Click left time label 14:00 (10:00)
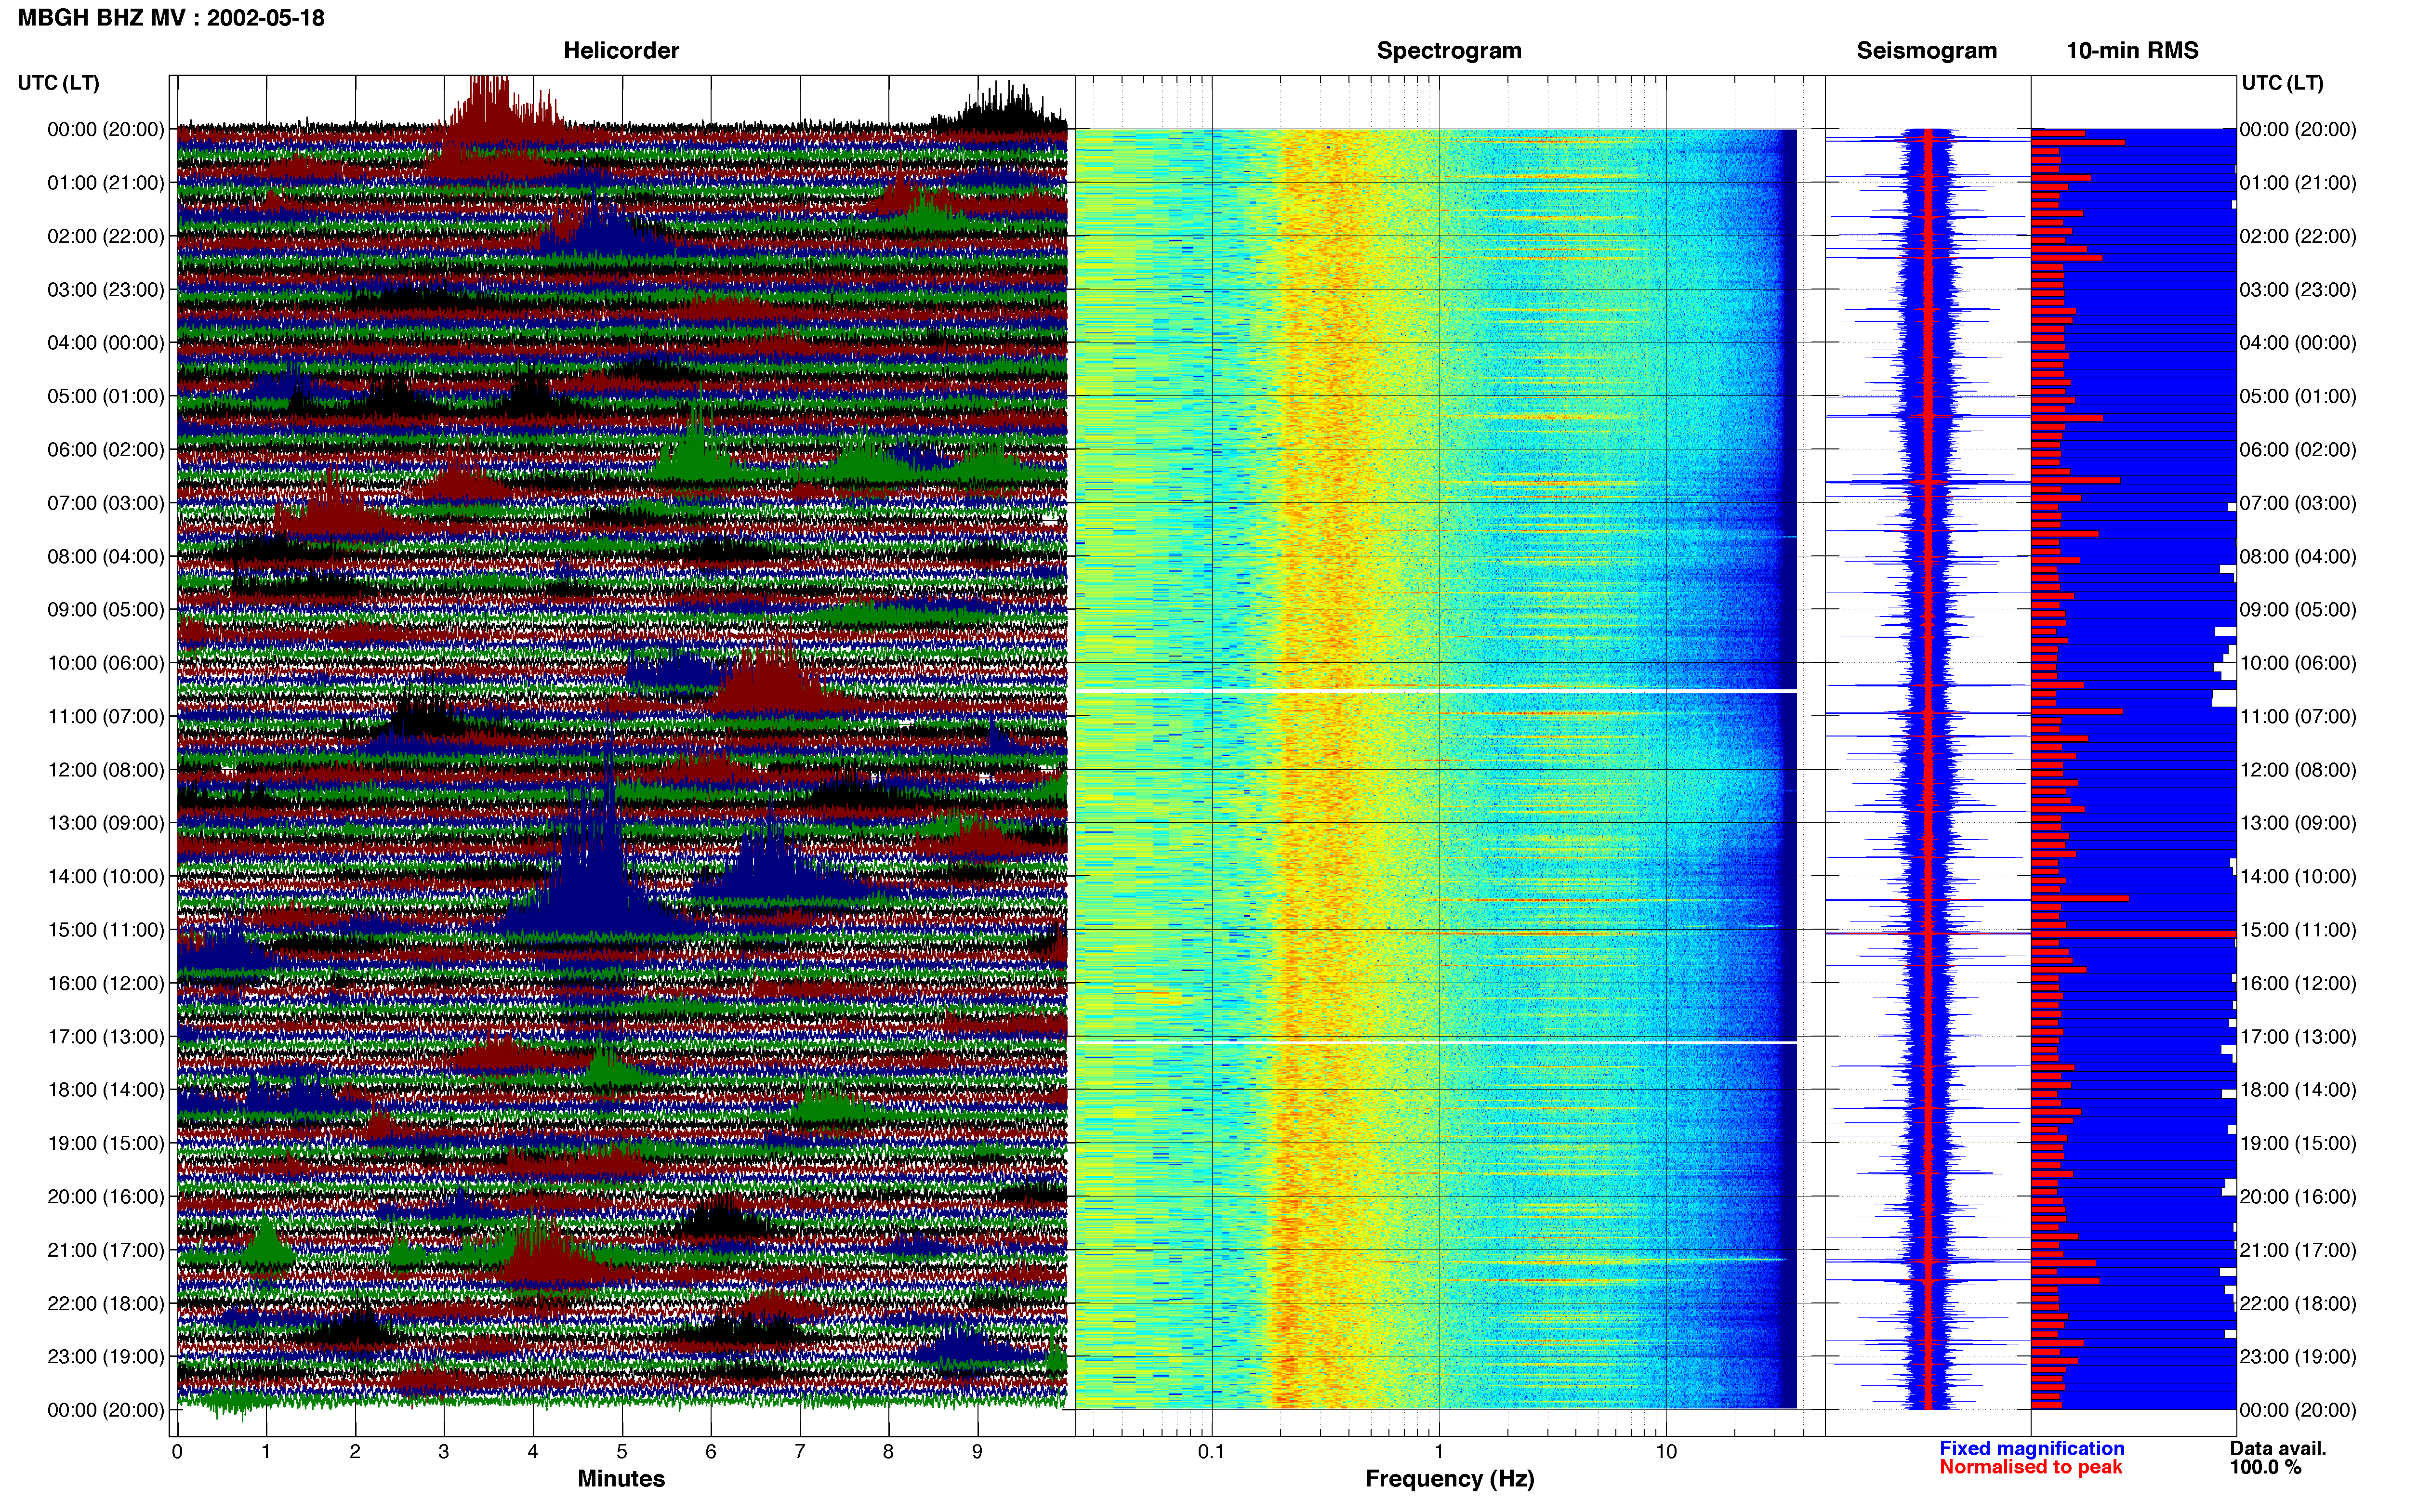 point(106,876)
